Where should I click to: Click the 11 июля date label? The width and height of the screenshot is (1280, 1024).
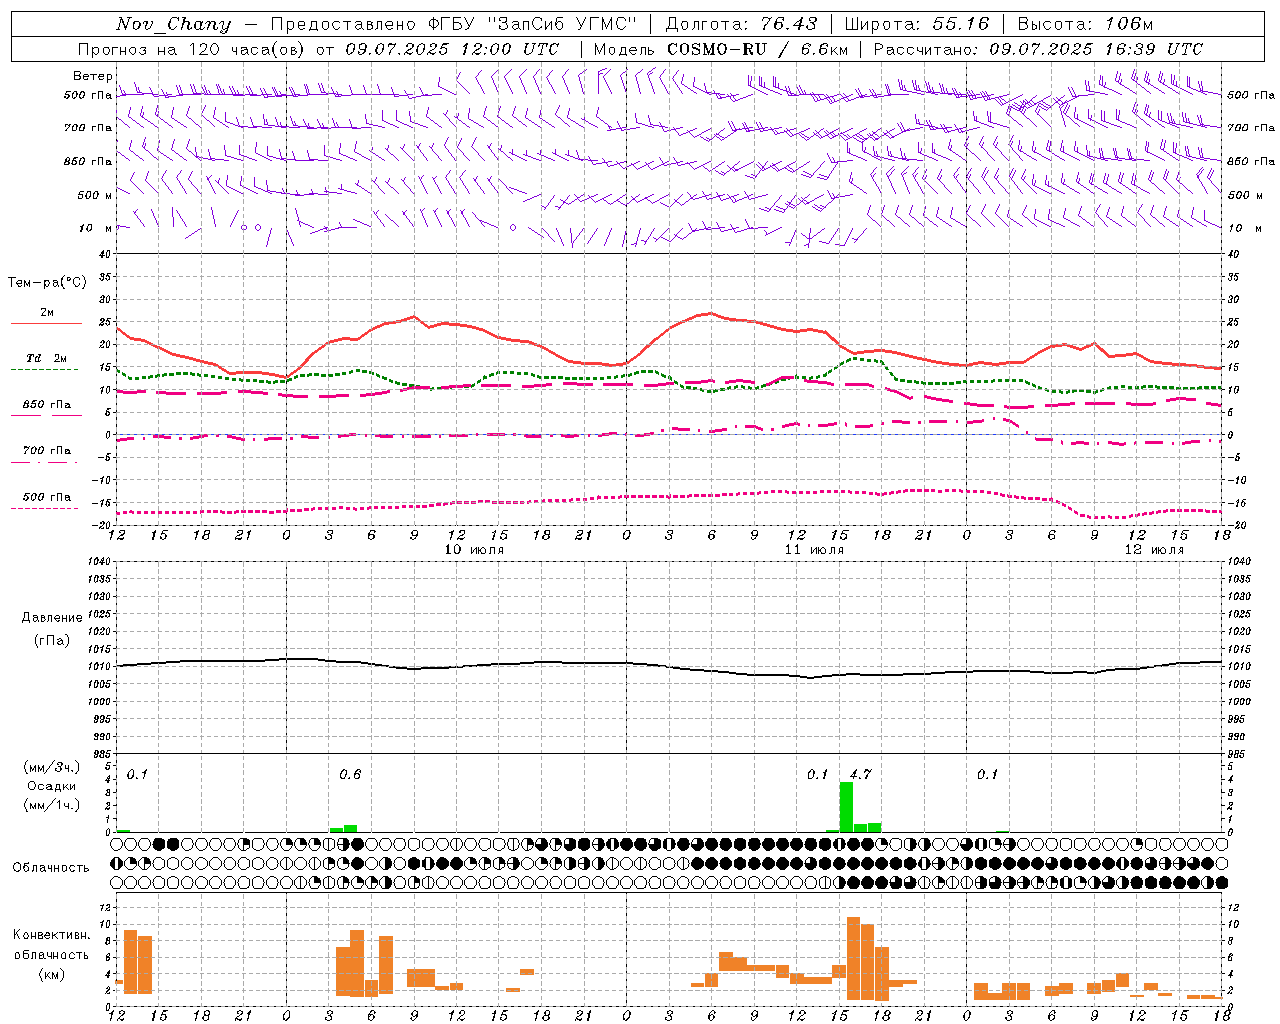tap(814, 549)
